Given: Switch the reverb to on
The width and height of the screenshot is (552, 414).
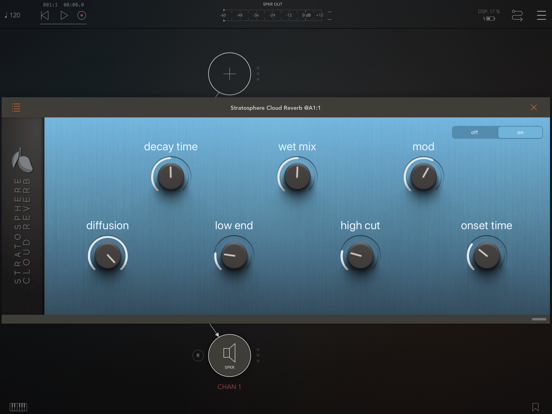Looking at the screenshot, I should click(520, 132).
